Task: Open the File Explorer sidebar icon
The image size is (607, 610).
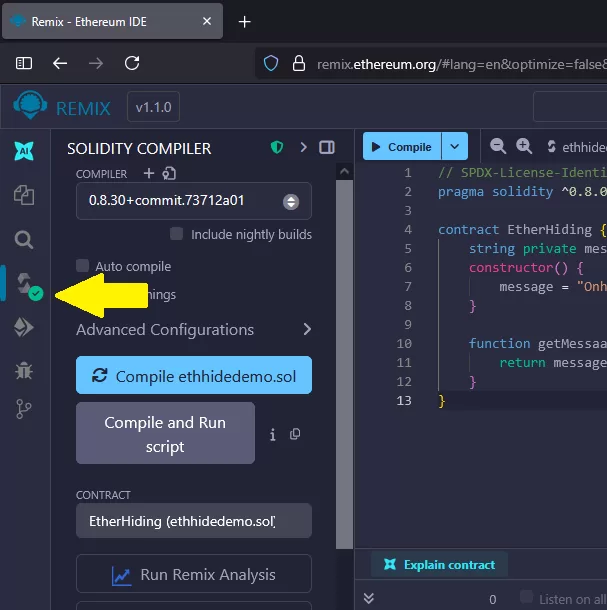Action: pyautogui.click(x=24, y=195)
